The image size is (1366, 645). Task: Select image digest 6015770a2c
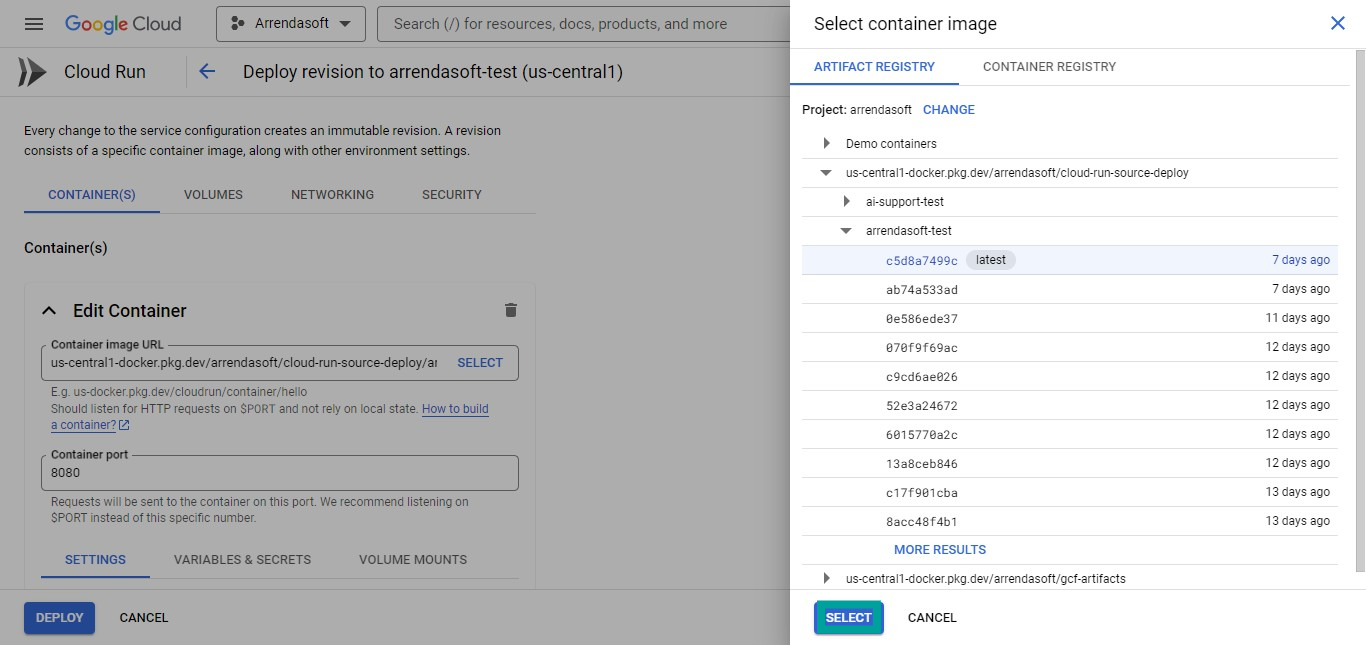coord(1069,434)
